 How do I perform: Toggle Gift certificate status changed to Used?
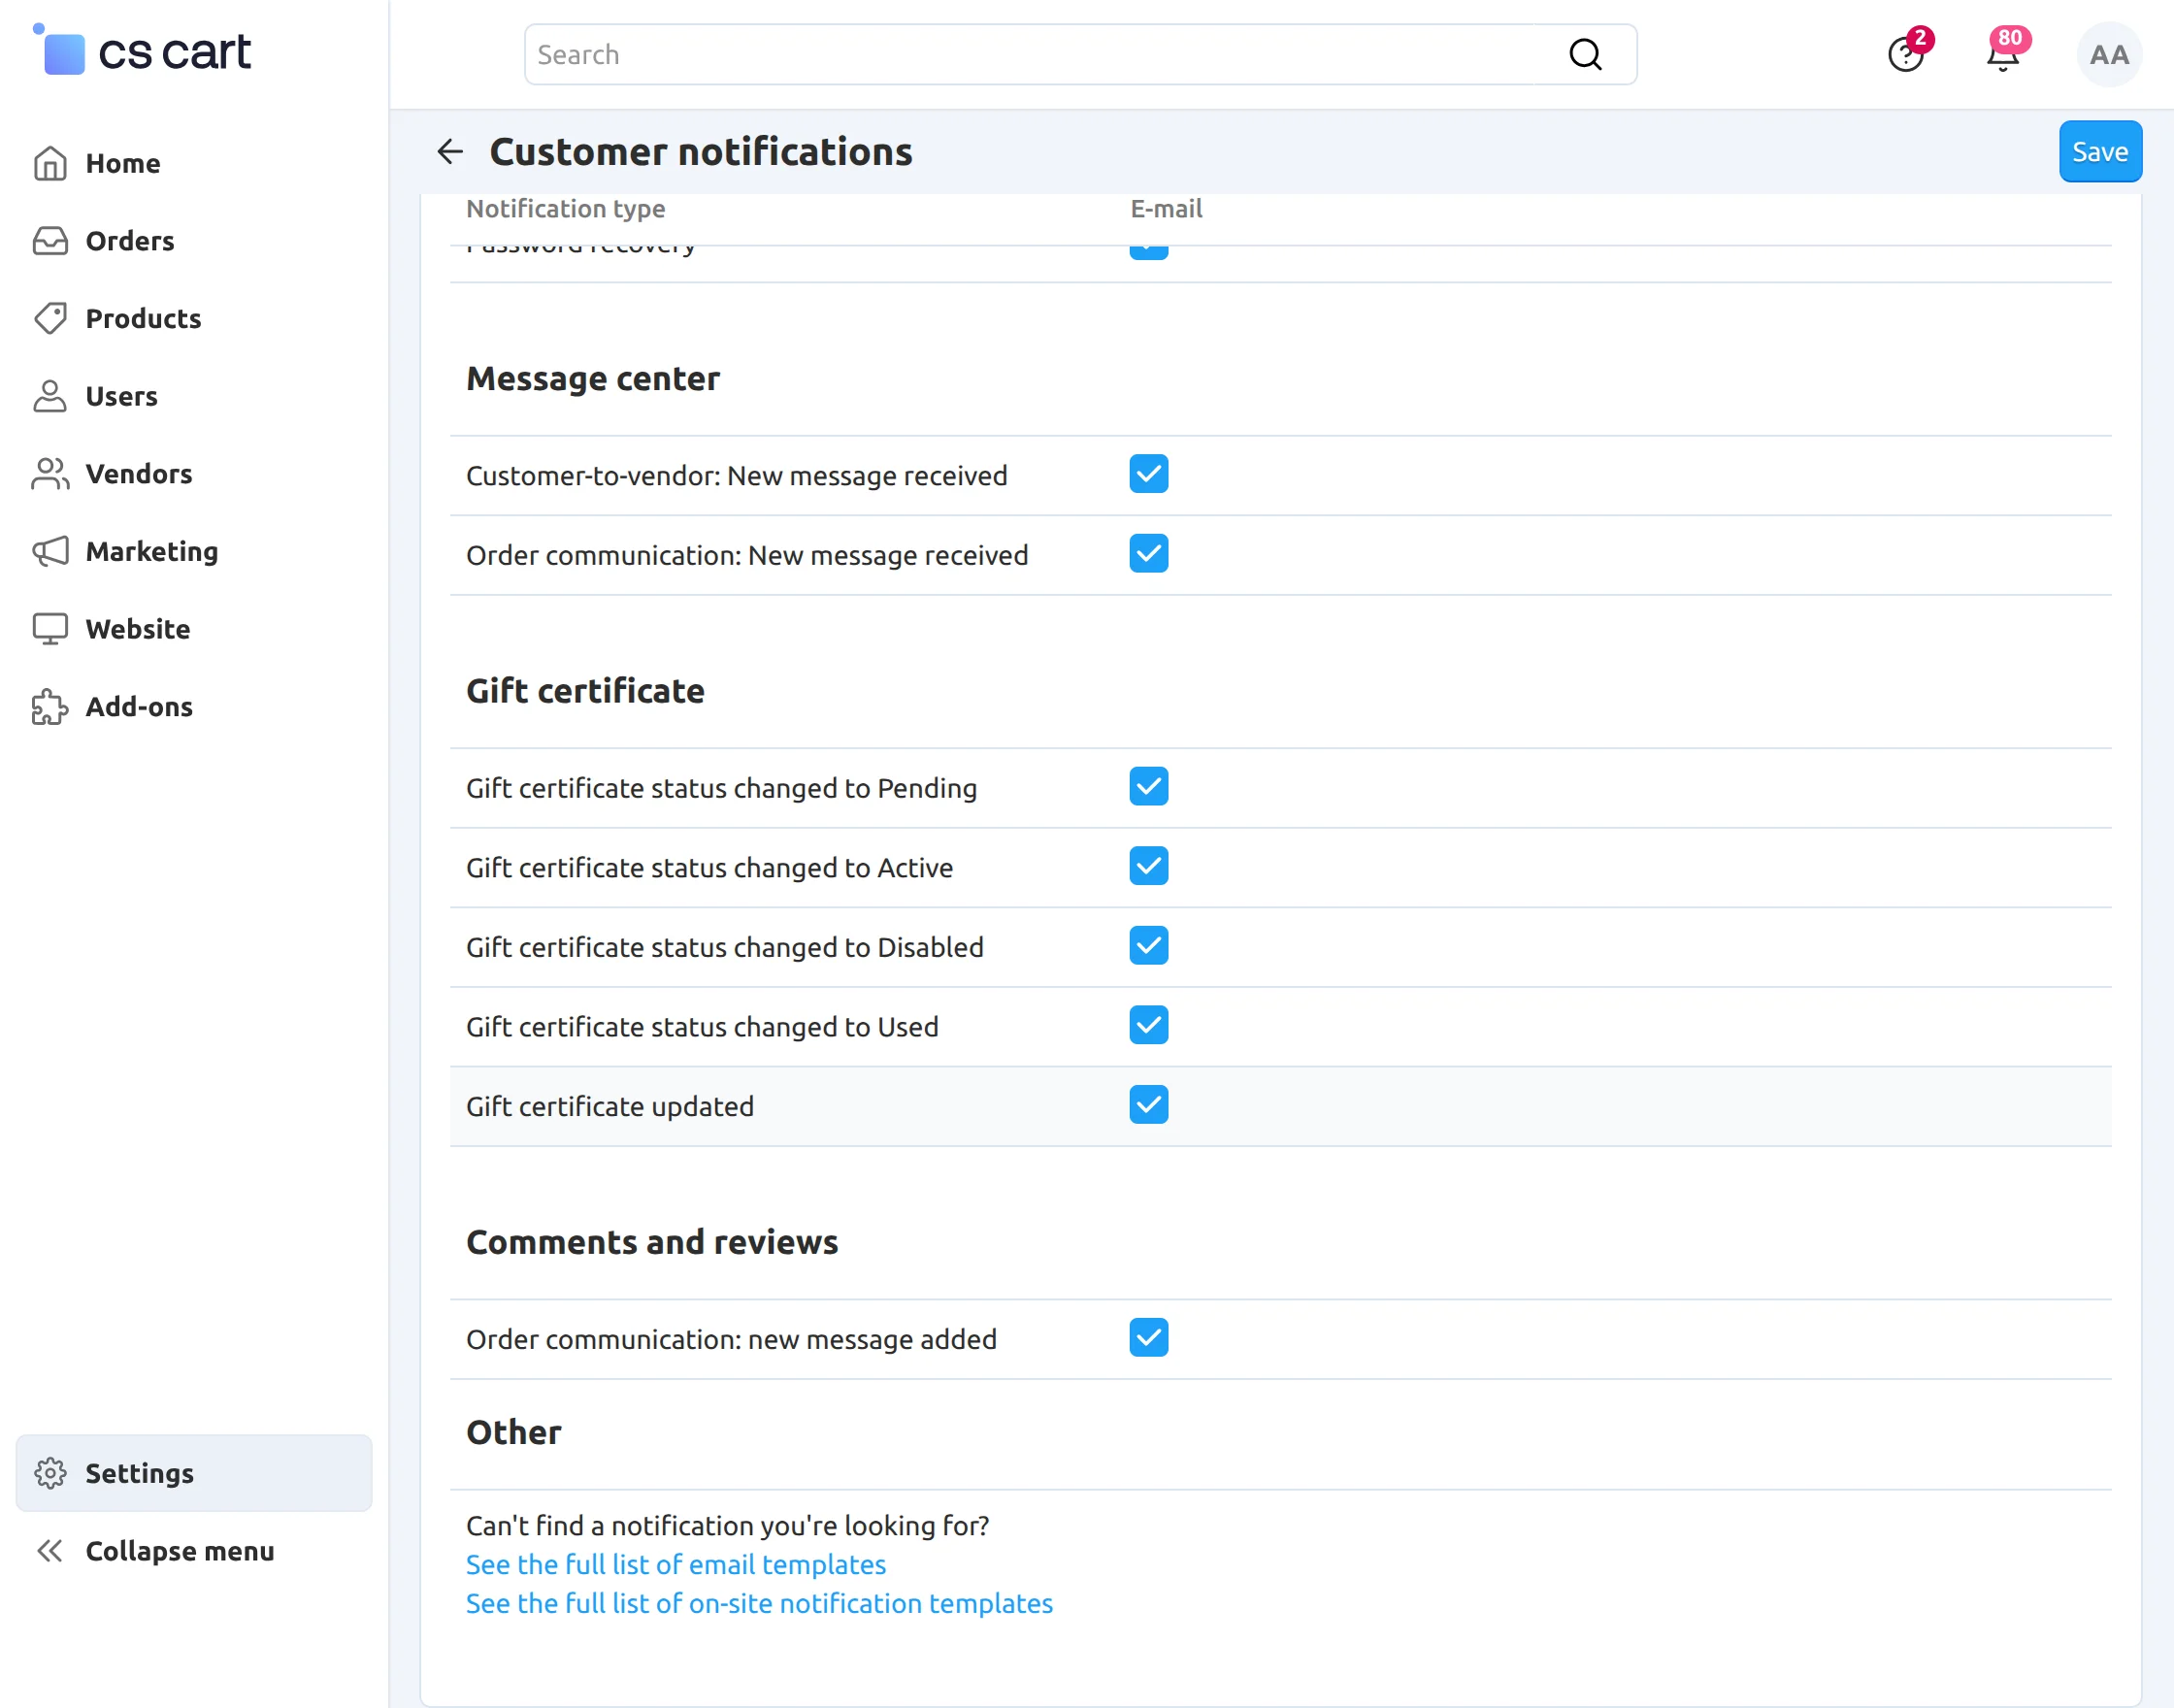pyautogui.click(x=1149, y=1025)
